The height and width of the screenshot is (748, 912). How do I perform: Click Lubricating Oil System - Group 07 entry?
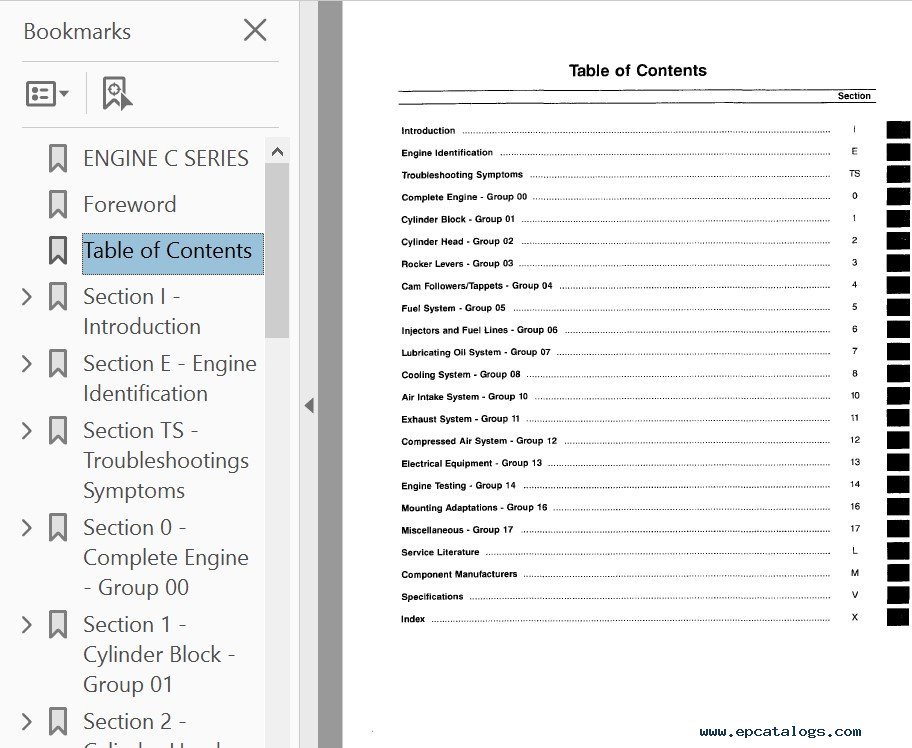(x=476, y=352)
